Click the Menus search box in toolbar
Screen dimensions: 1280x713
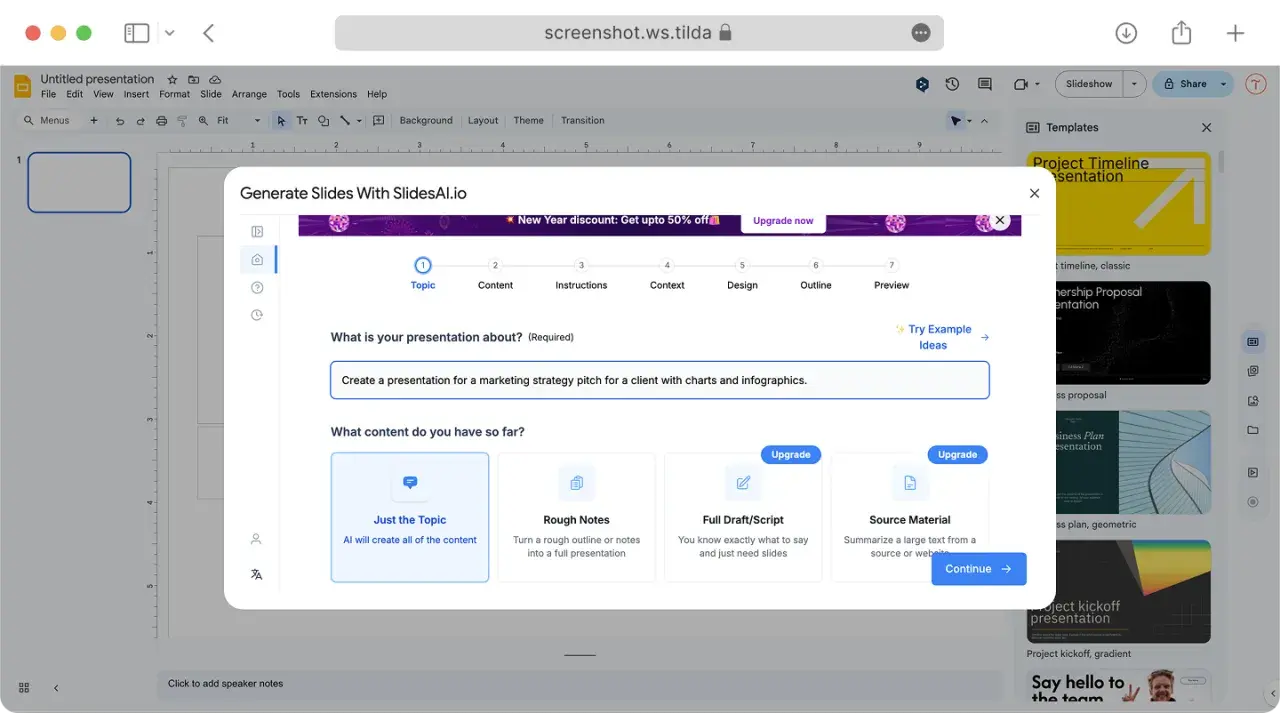pyautogui.click(x=47, y=120)
